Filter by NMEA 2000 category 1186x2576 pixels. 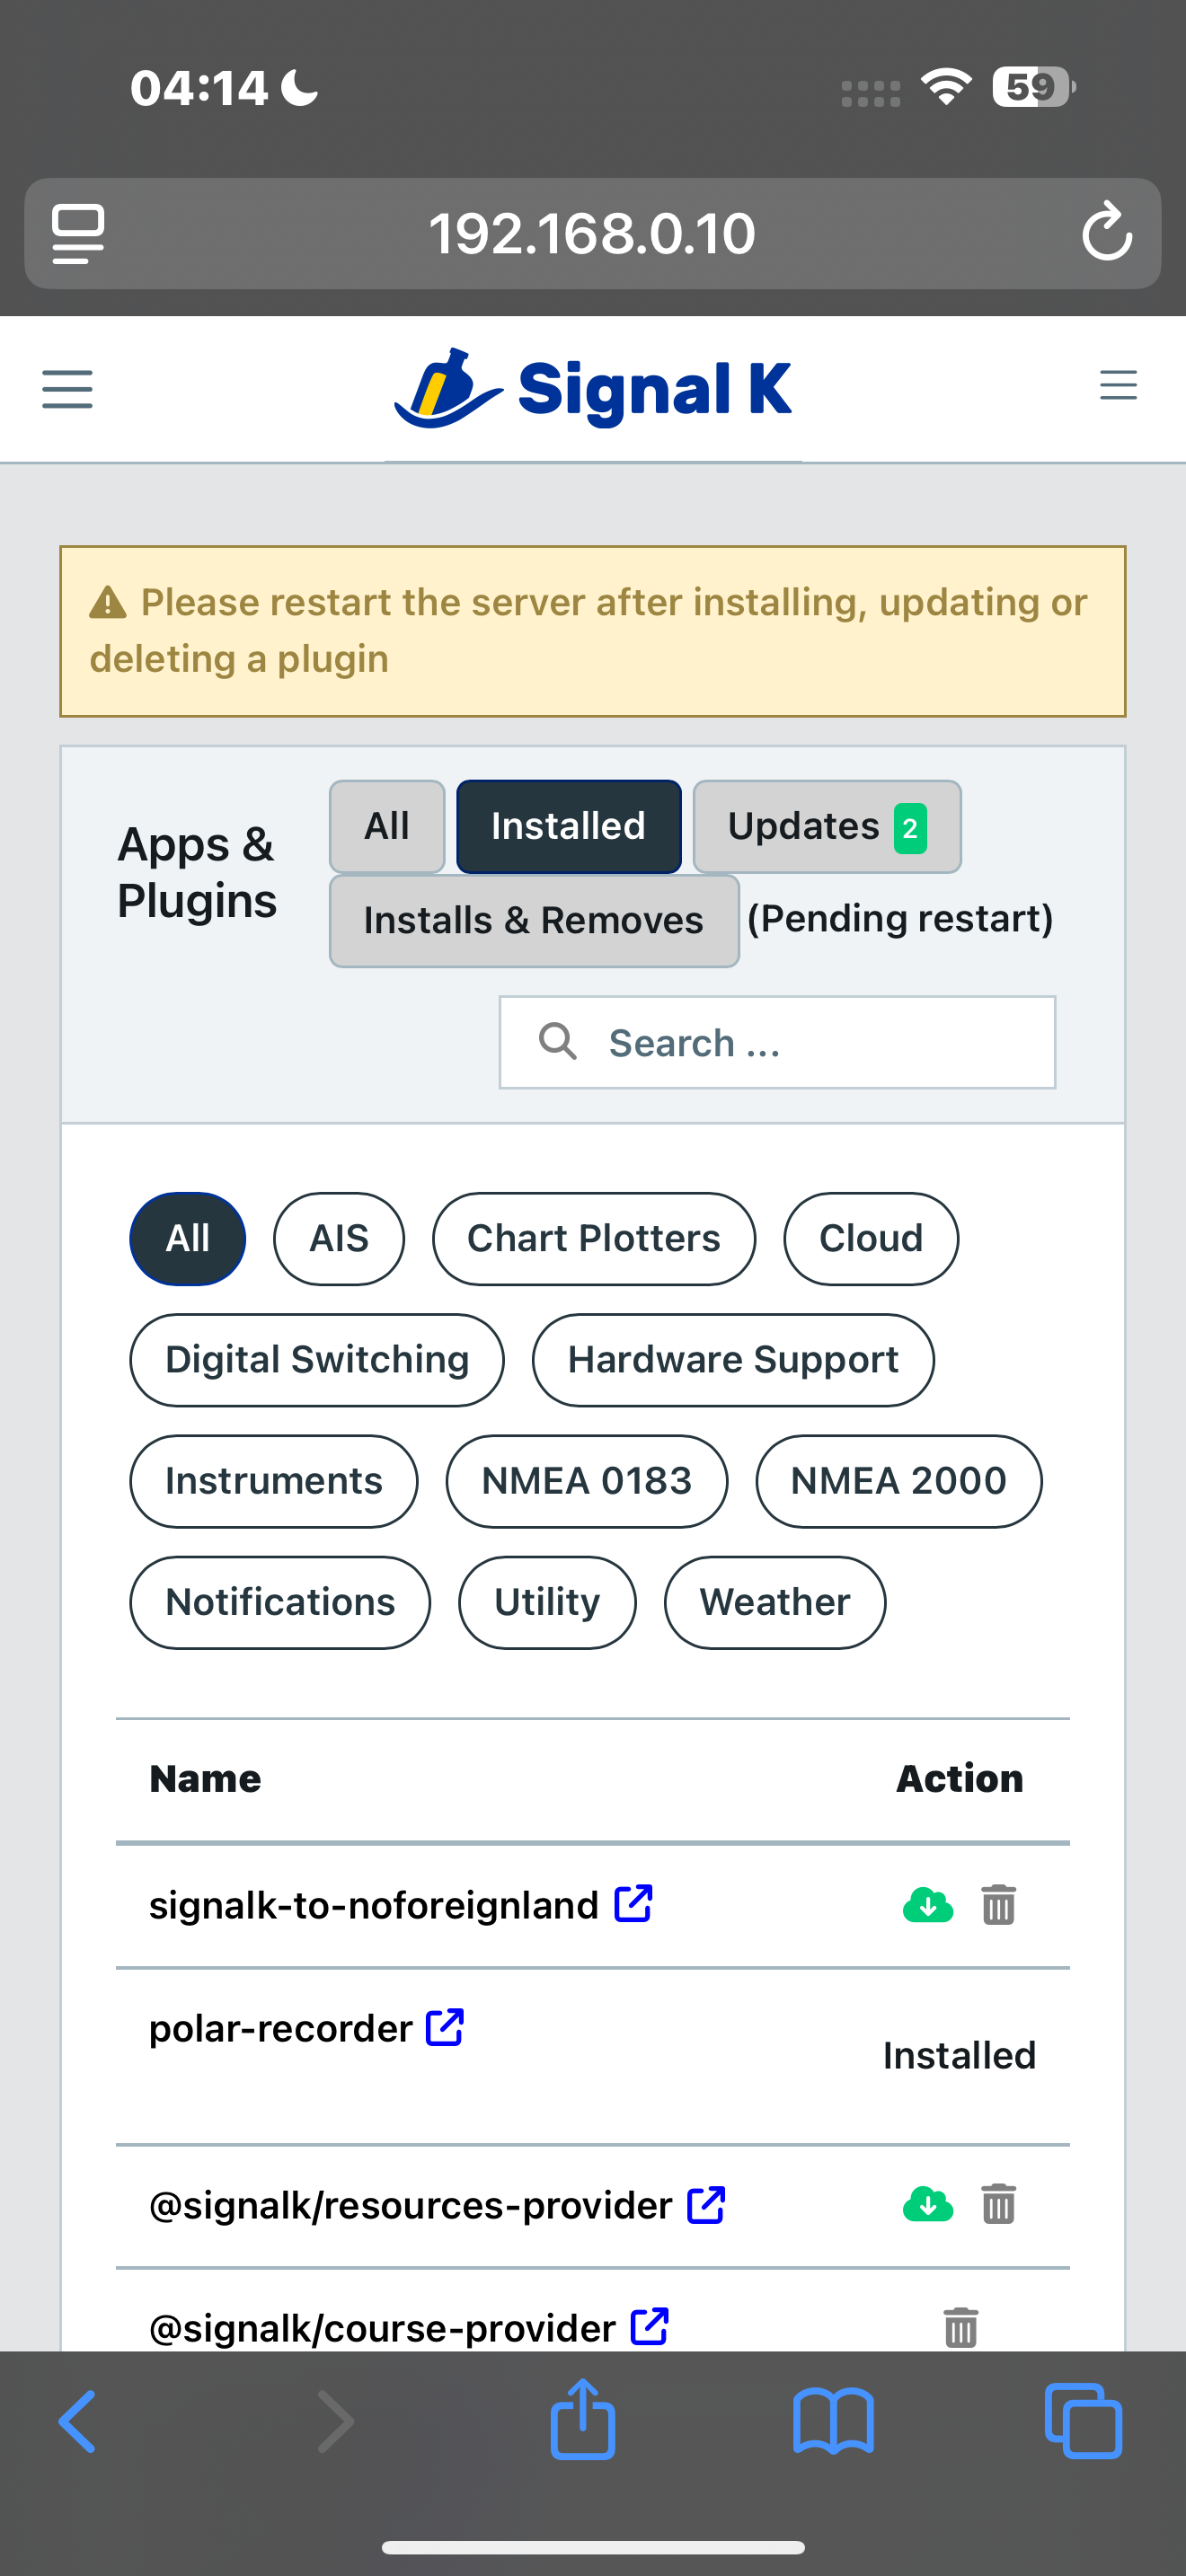[898, 1481]
